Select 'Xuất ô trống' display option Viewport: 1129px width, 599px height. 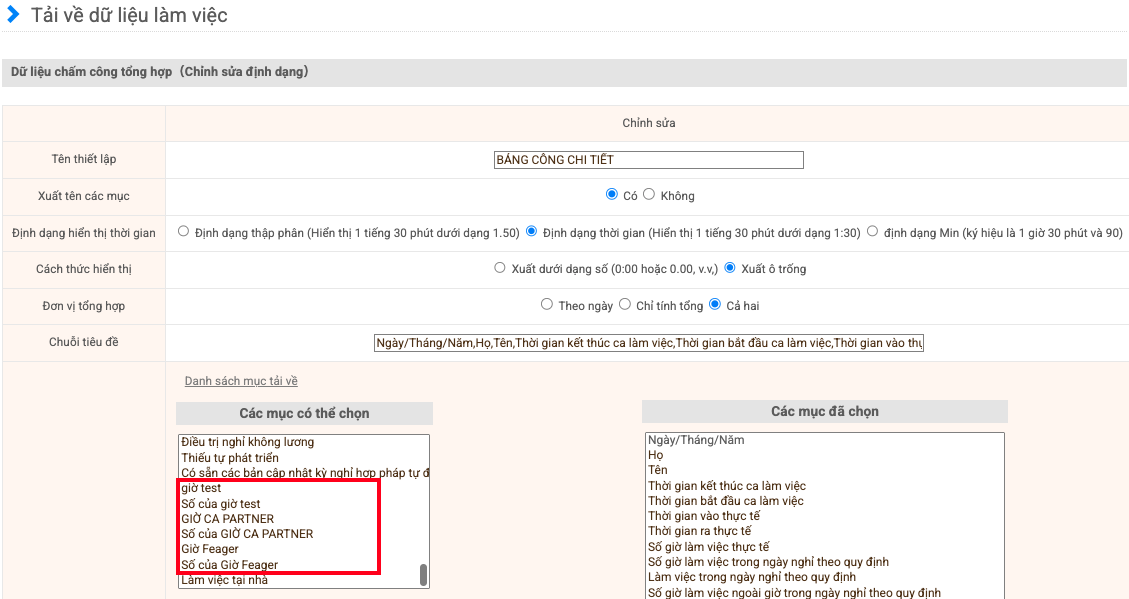point(730,268)
